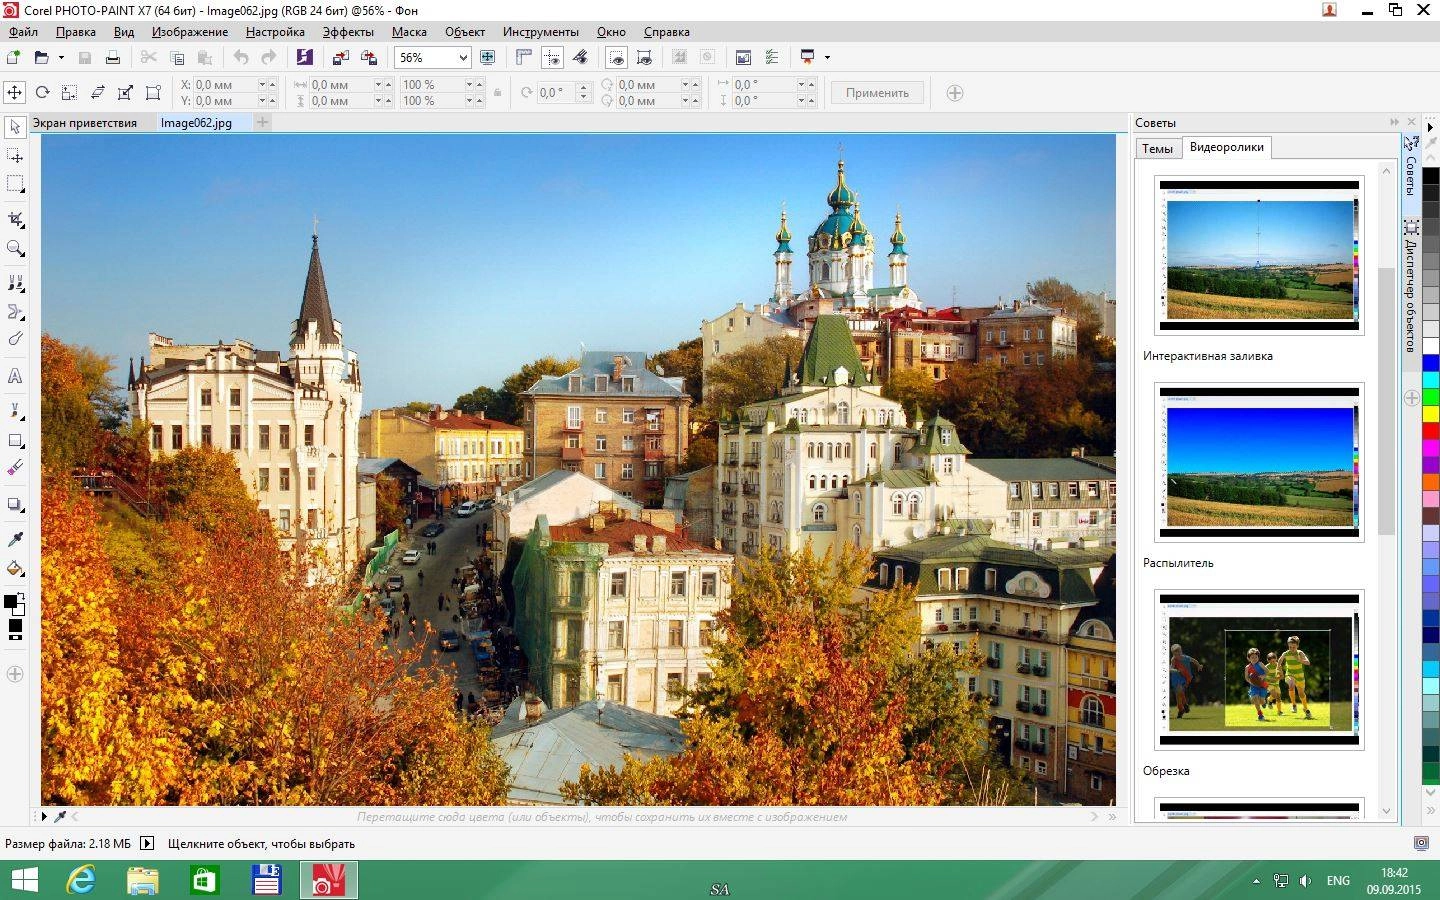
Task: Expand status bar info arrow after file size
Action: tap(147, 843)
